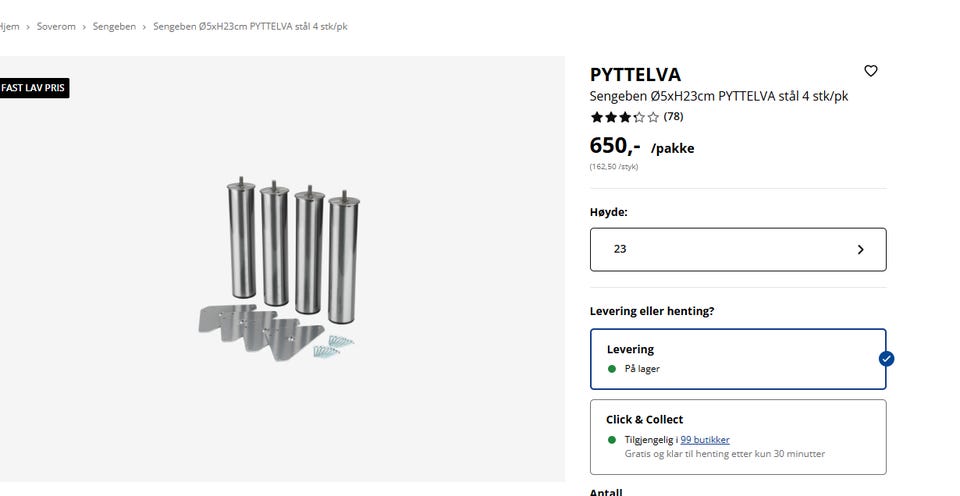The height and width of the screenshot is (496, 960).
Task: Open the (78) reviews count
Action: tap(673, 117)
